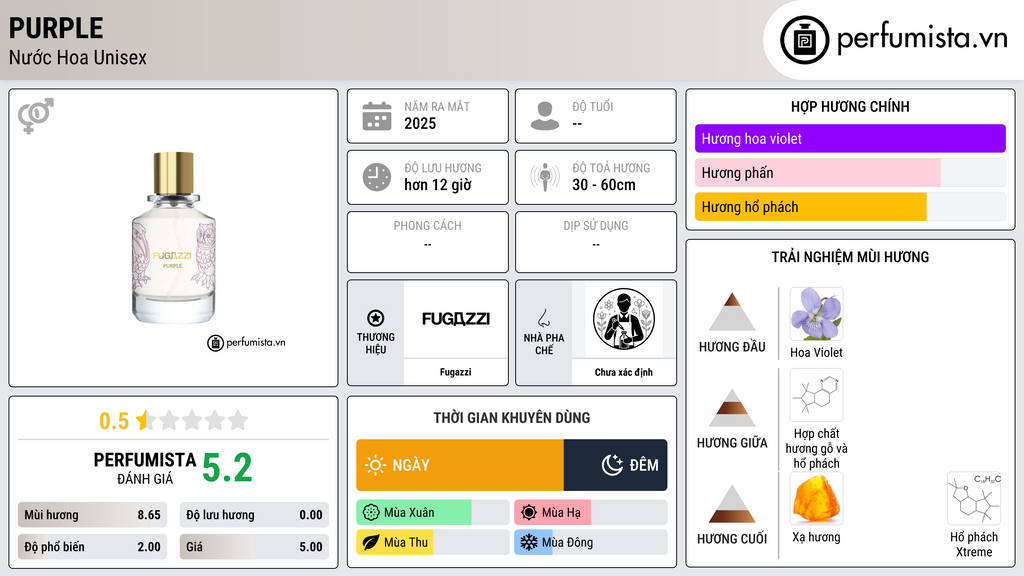This screenshot has height=576, width=1024.
Task: Click the Purple perfume bottle image
Action: coord(173,238)
